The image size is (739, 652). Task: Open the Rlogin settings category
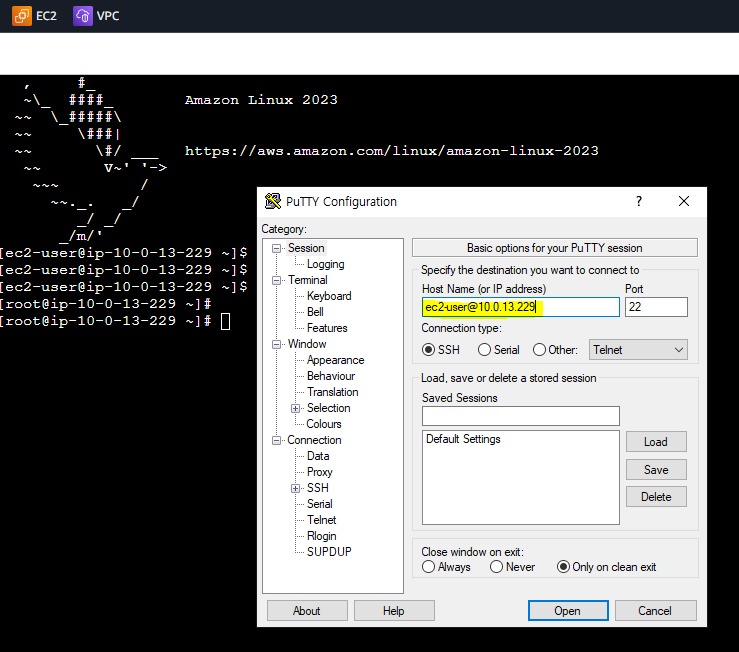click(x=321, y=536)
